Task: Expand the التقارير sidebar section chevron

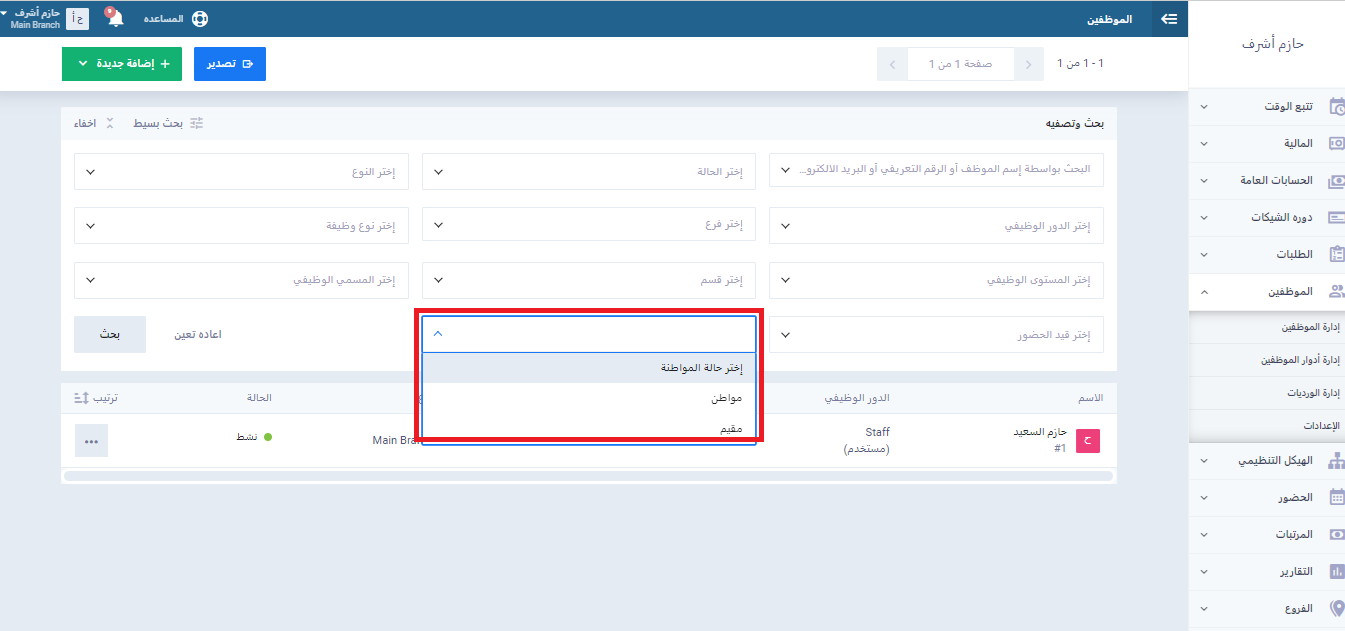Action: 1203,571
